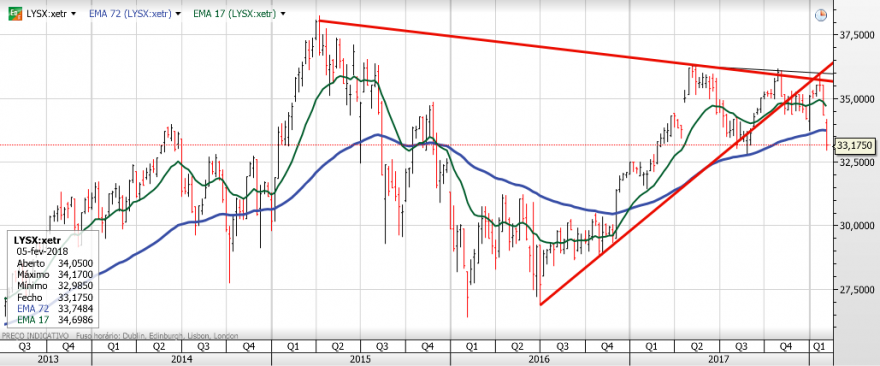
Task: Click the clock icon at chart top-right
Action: [x=821, y=15]
